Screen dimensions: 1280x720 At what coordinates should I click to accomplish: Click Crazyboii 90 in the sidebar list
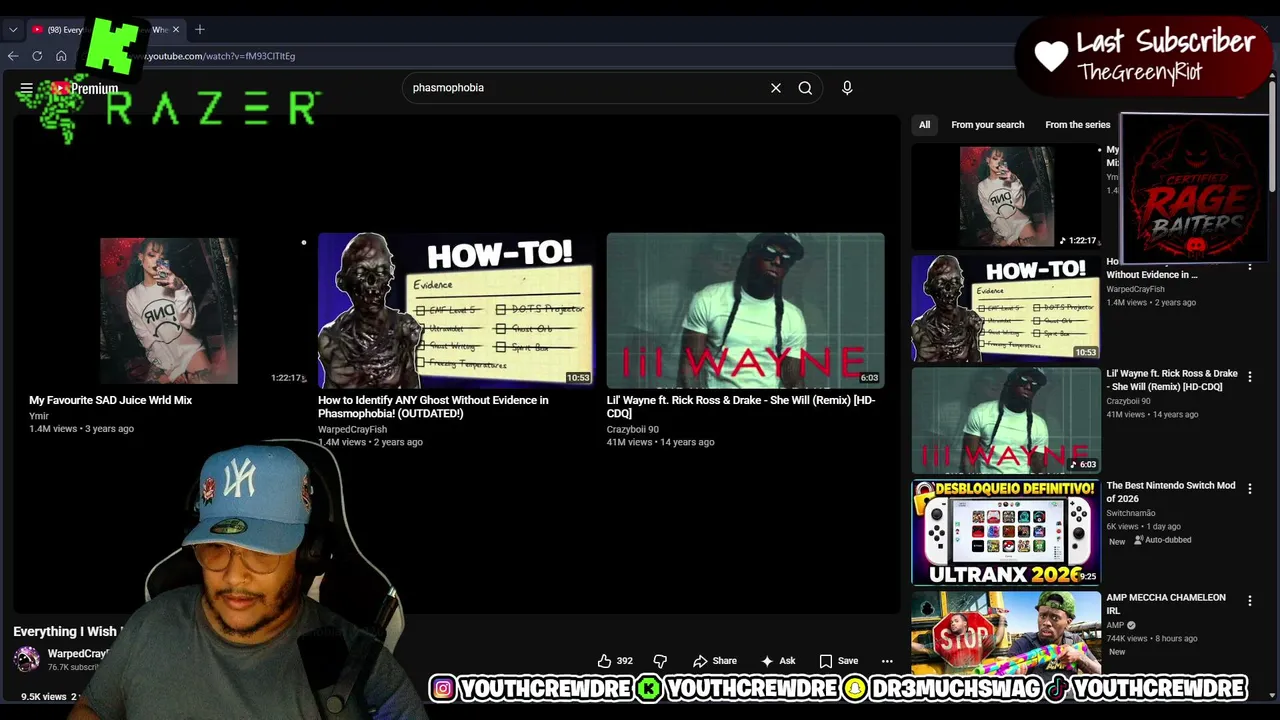click(x=1128, y=401)
